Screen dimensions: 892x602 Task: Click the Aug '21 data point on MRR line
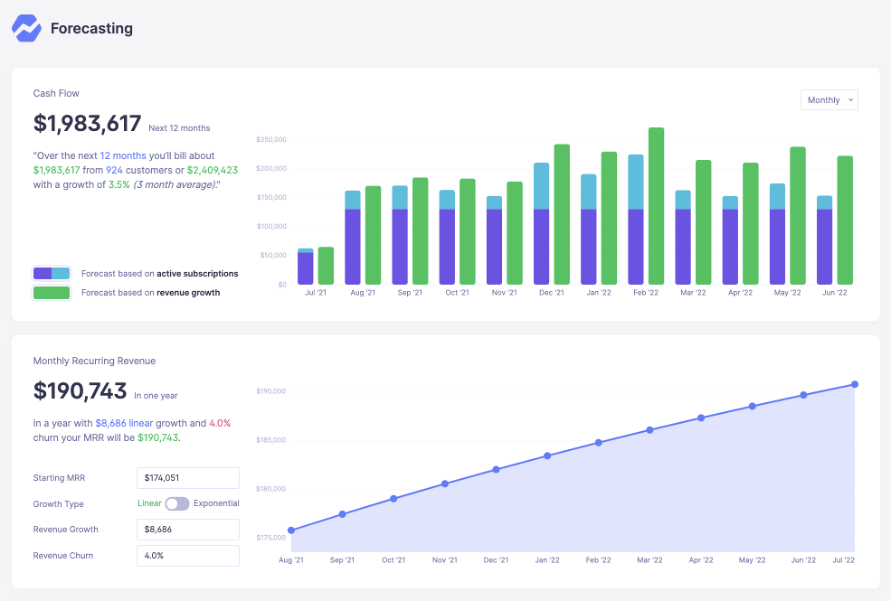291,531
